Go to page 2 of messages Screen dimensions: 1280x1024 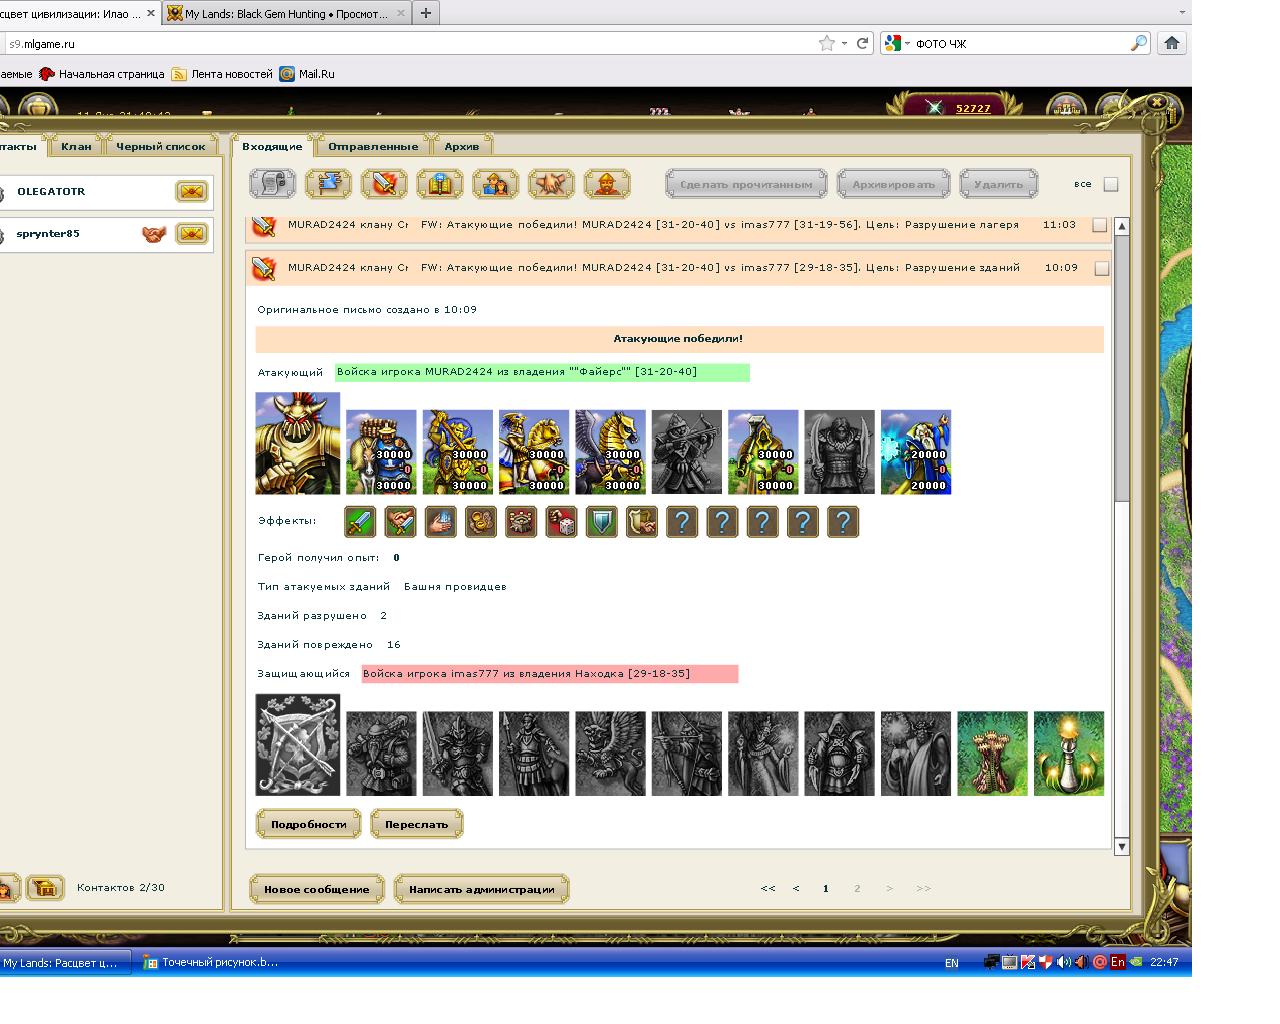(857, 888)
